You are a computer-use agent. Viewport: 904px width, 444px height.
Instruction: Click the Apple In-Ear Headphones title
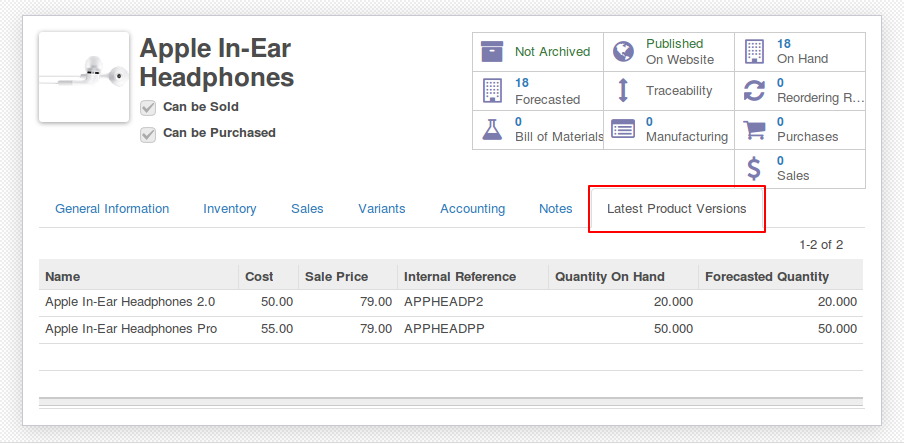coord(217,63)
